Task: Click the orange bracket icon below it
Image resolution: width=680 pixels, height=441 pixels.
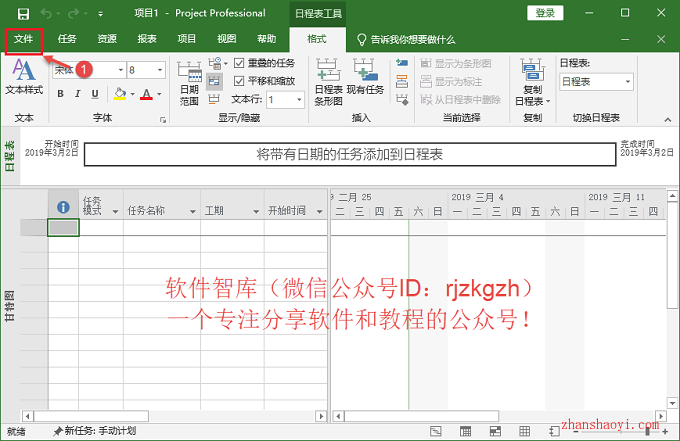Action: tap(214, 99)
